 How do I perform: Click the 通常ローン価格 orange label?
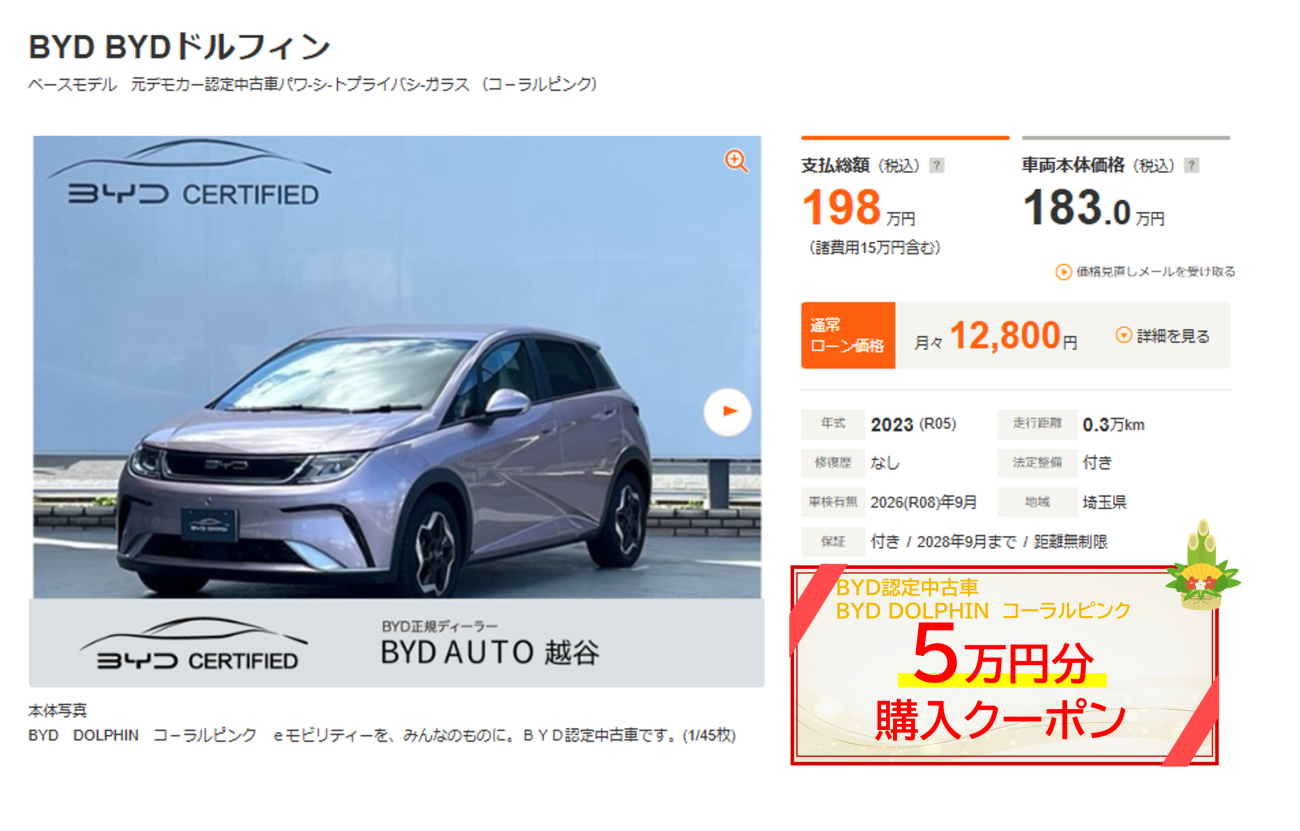click(848, 336)
